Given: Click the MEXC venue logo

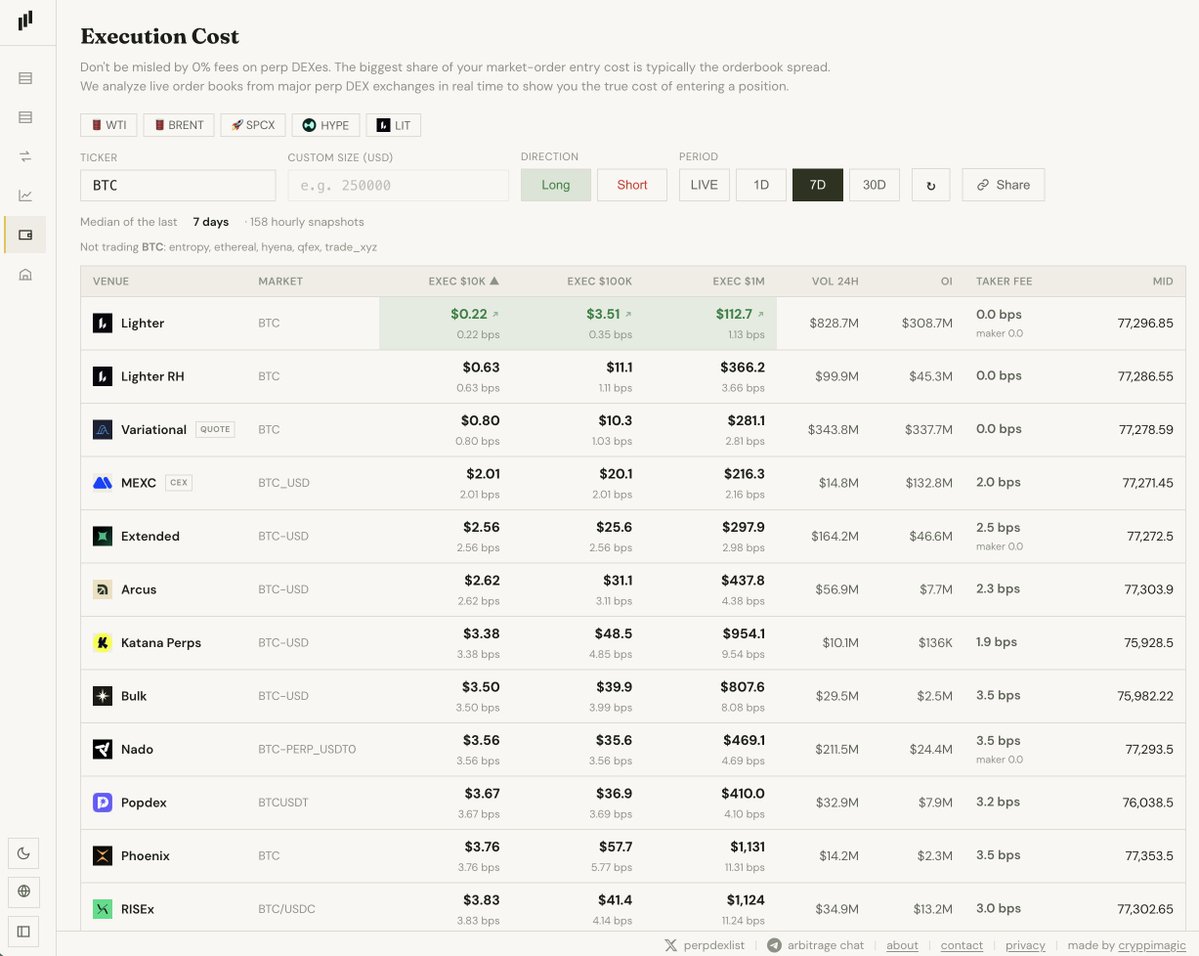Looking at the screenshot, I should coord(102,483).
